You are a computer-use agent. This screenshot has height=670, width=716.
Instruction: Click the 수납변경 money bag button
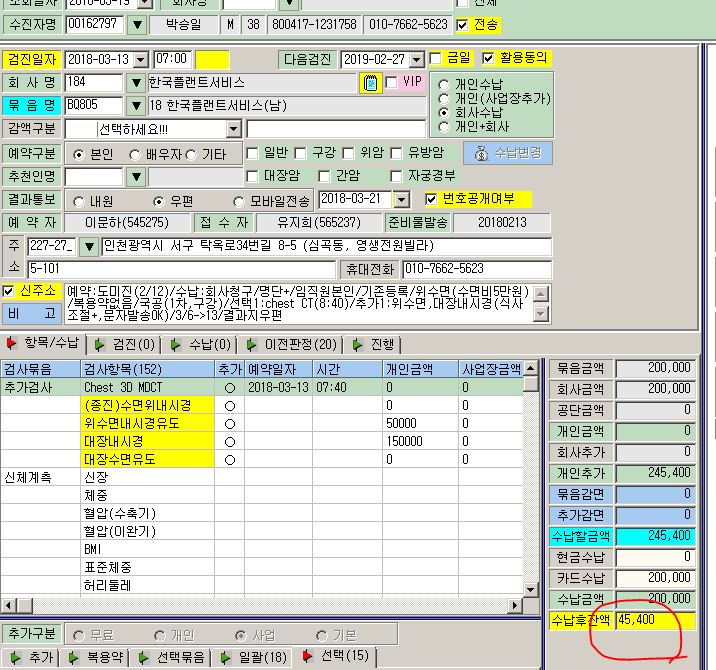click(x=508, y=153)
